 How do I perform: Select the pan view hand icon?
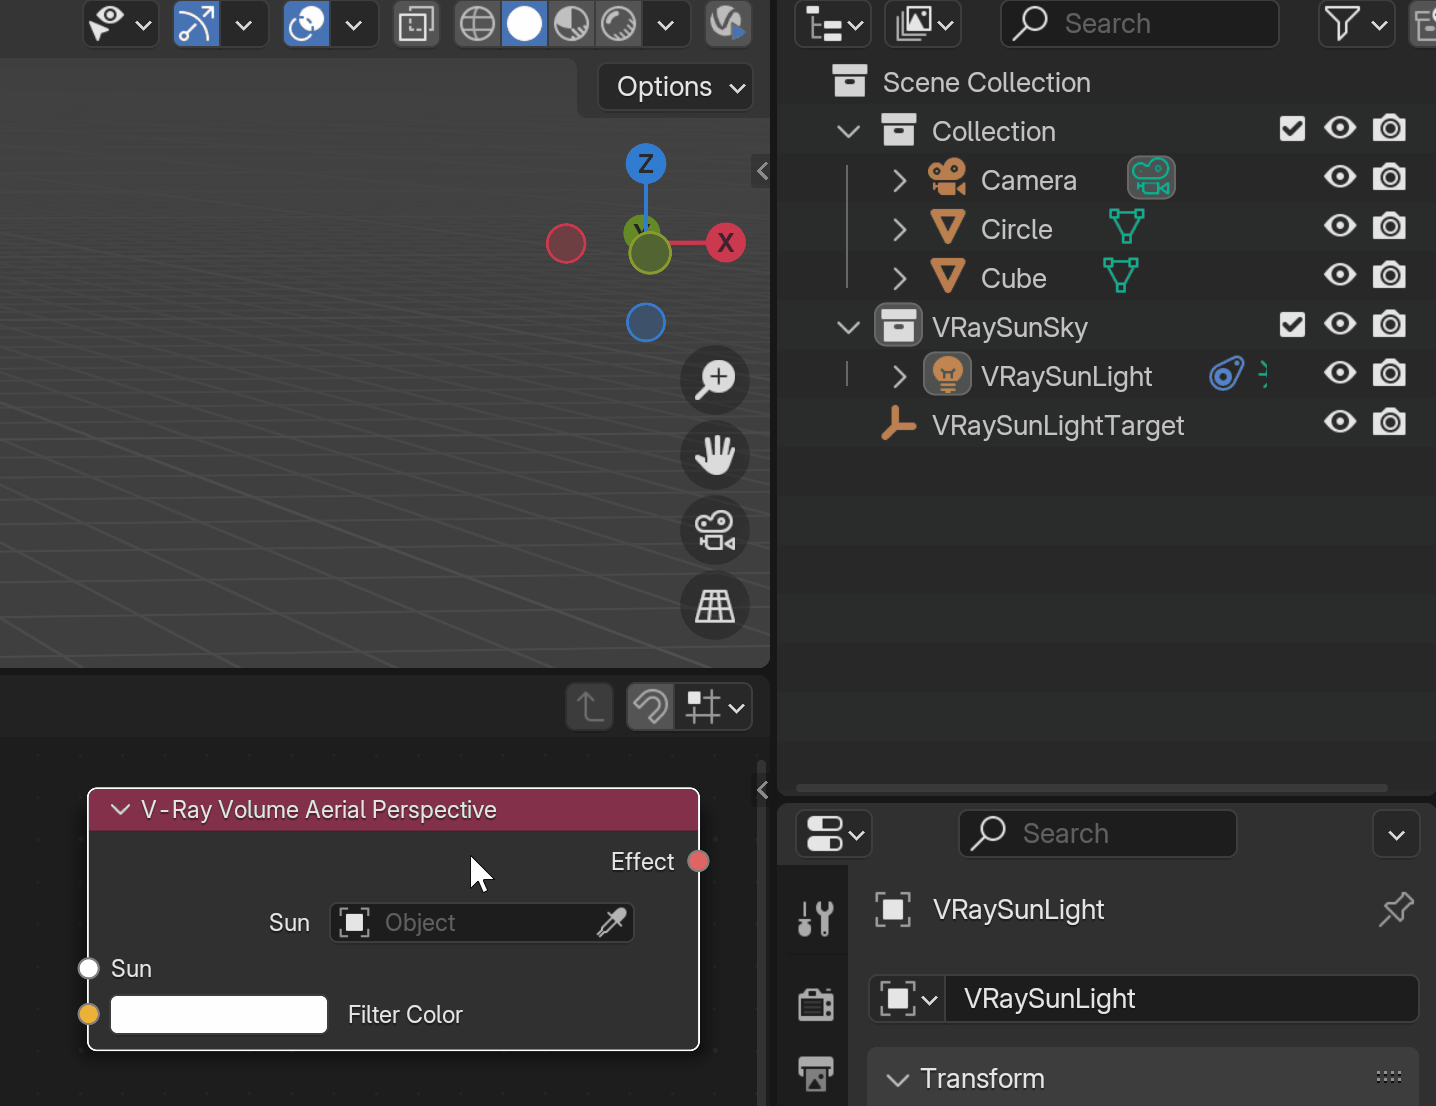tap(715, 456)
